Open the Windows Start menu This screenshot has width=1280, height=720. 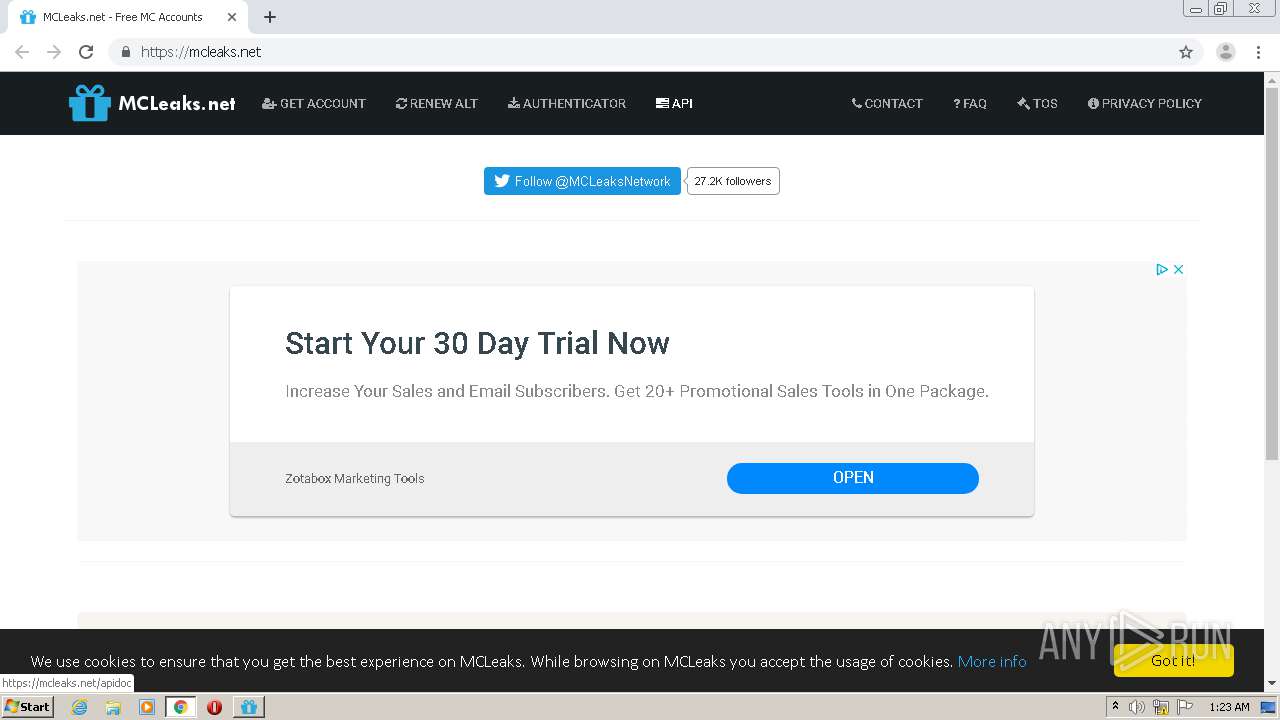tap(27, 706)
